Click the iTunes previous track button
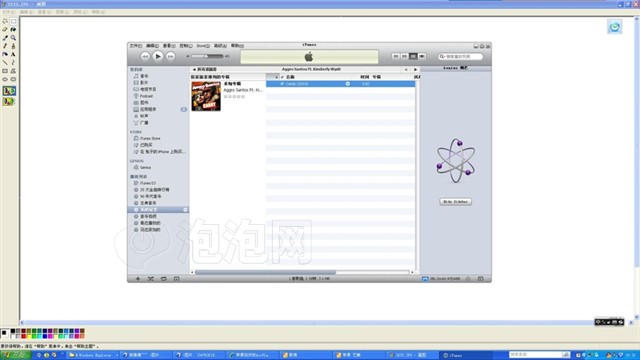Image resolution: width=640 pixels, height=360 pixels. [145, 56]
